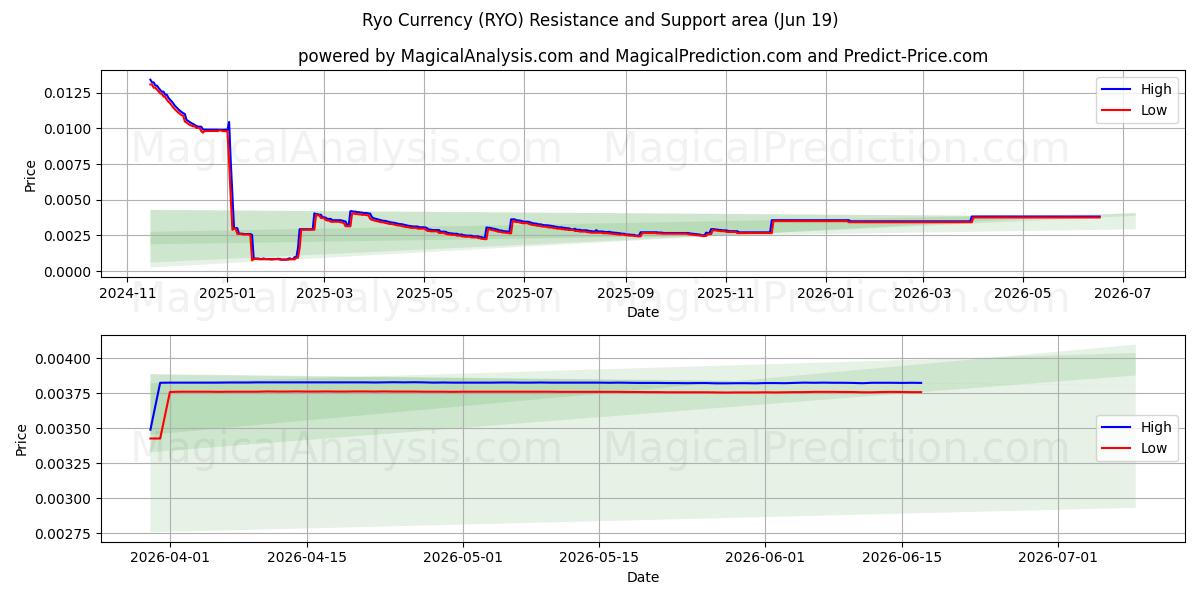The image size is (1200, 600).
Task: Click the 'Price' y-axis title of bottom chart
Action: point(22,439)
